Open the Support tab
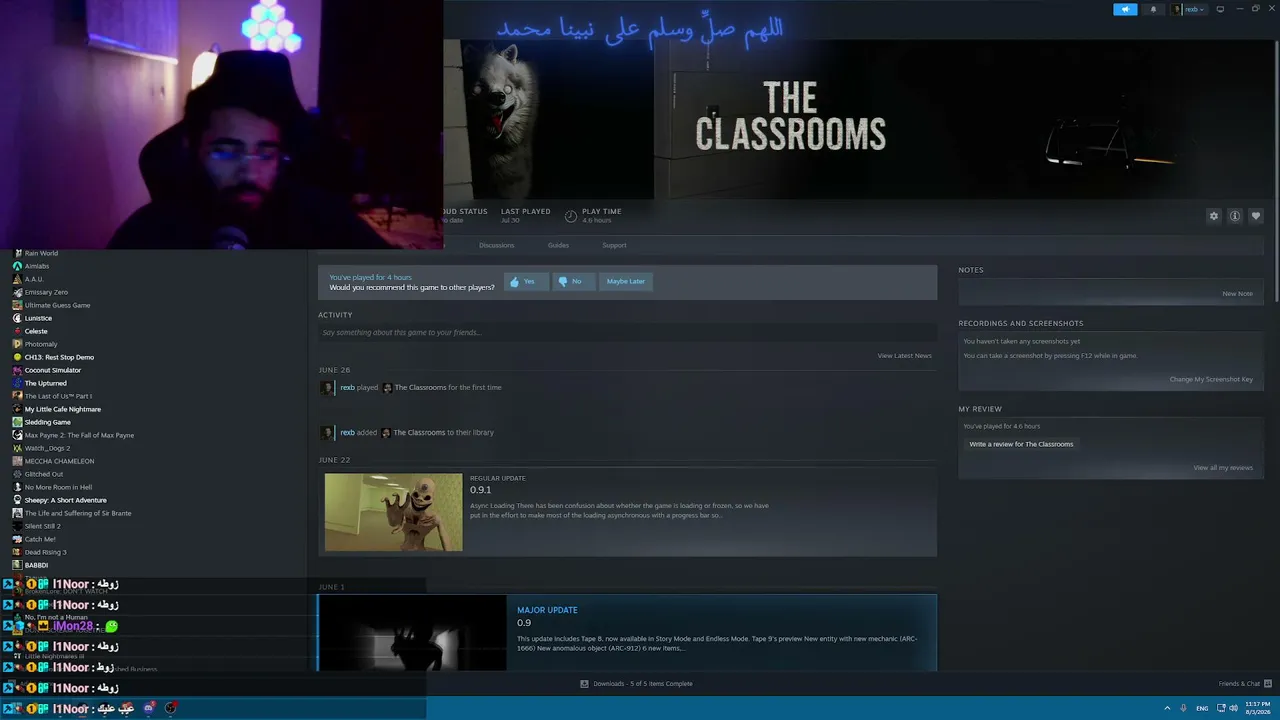The height and width of the screenshot is (720, 1280). click(x=614, y=245)
